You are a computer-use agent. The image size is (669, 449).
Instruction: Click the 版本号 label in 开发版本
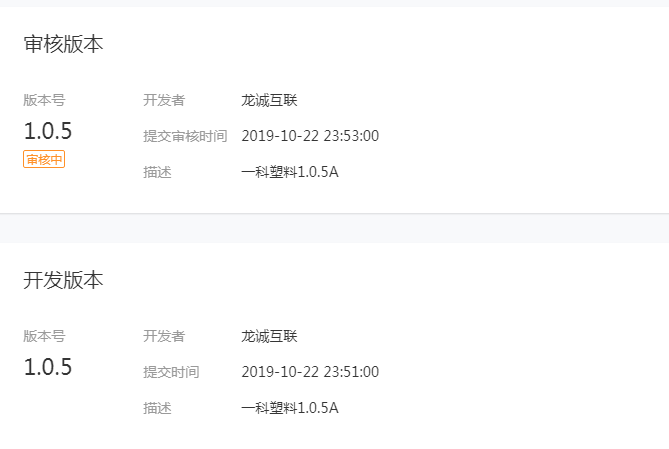pyautogui.click(x=44, y=336)
